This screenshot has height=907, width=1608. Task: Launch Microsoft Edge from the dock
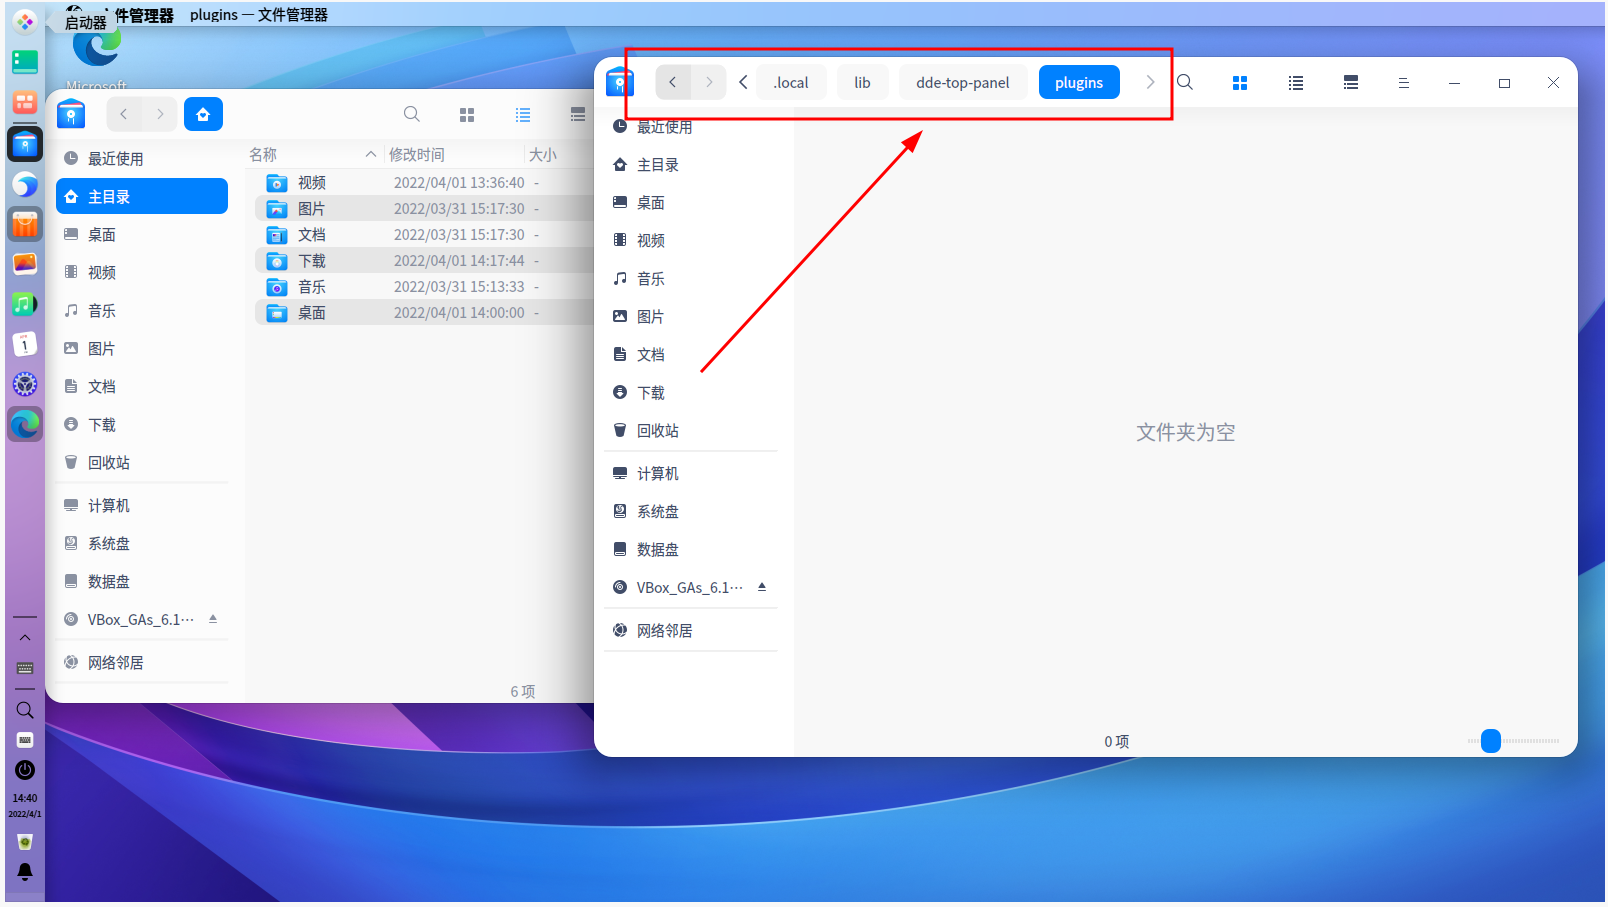[x=25, y=424]
